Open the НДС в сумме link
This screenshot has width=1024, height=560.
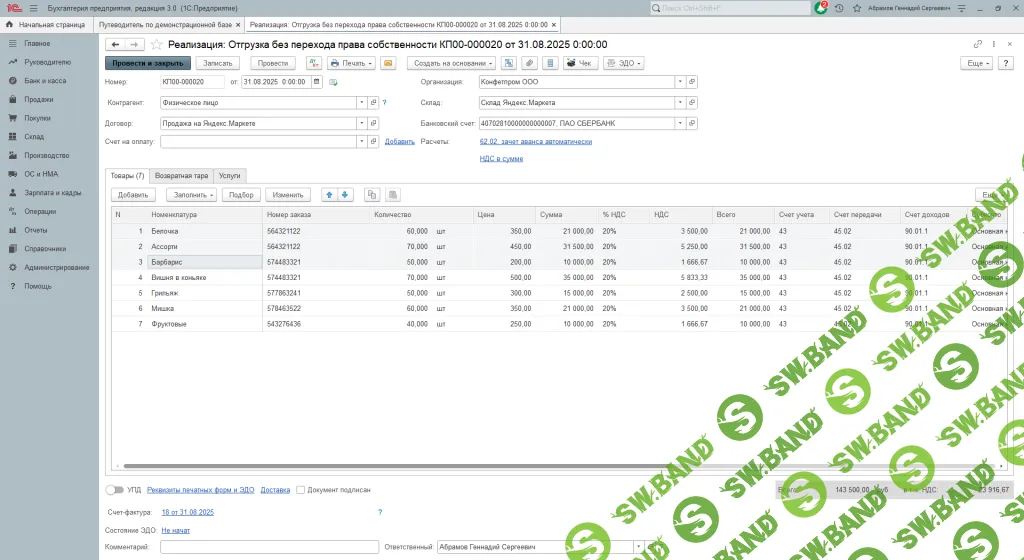coord(501,158)
